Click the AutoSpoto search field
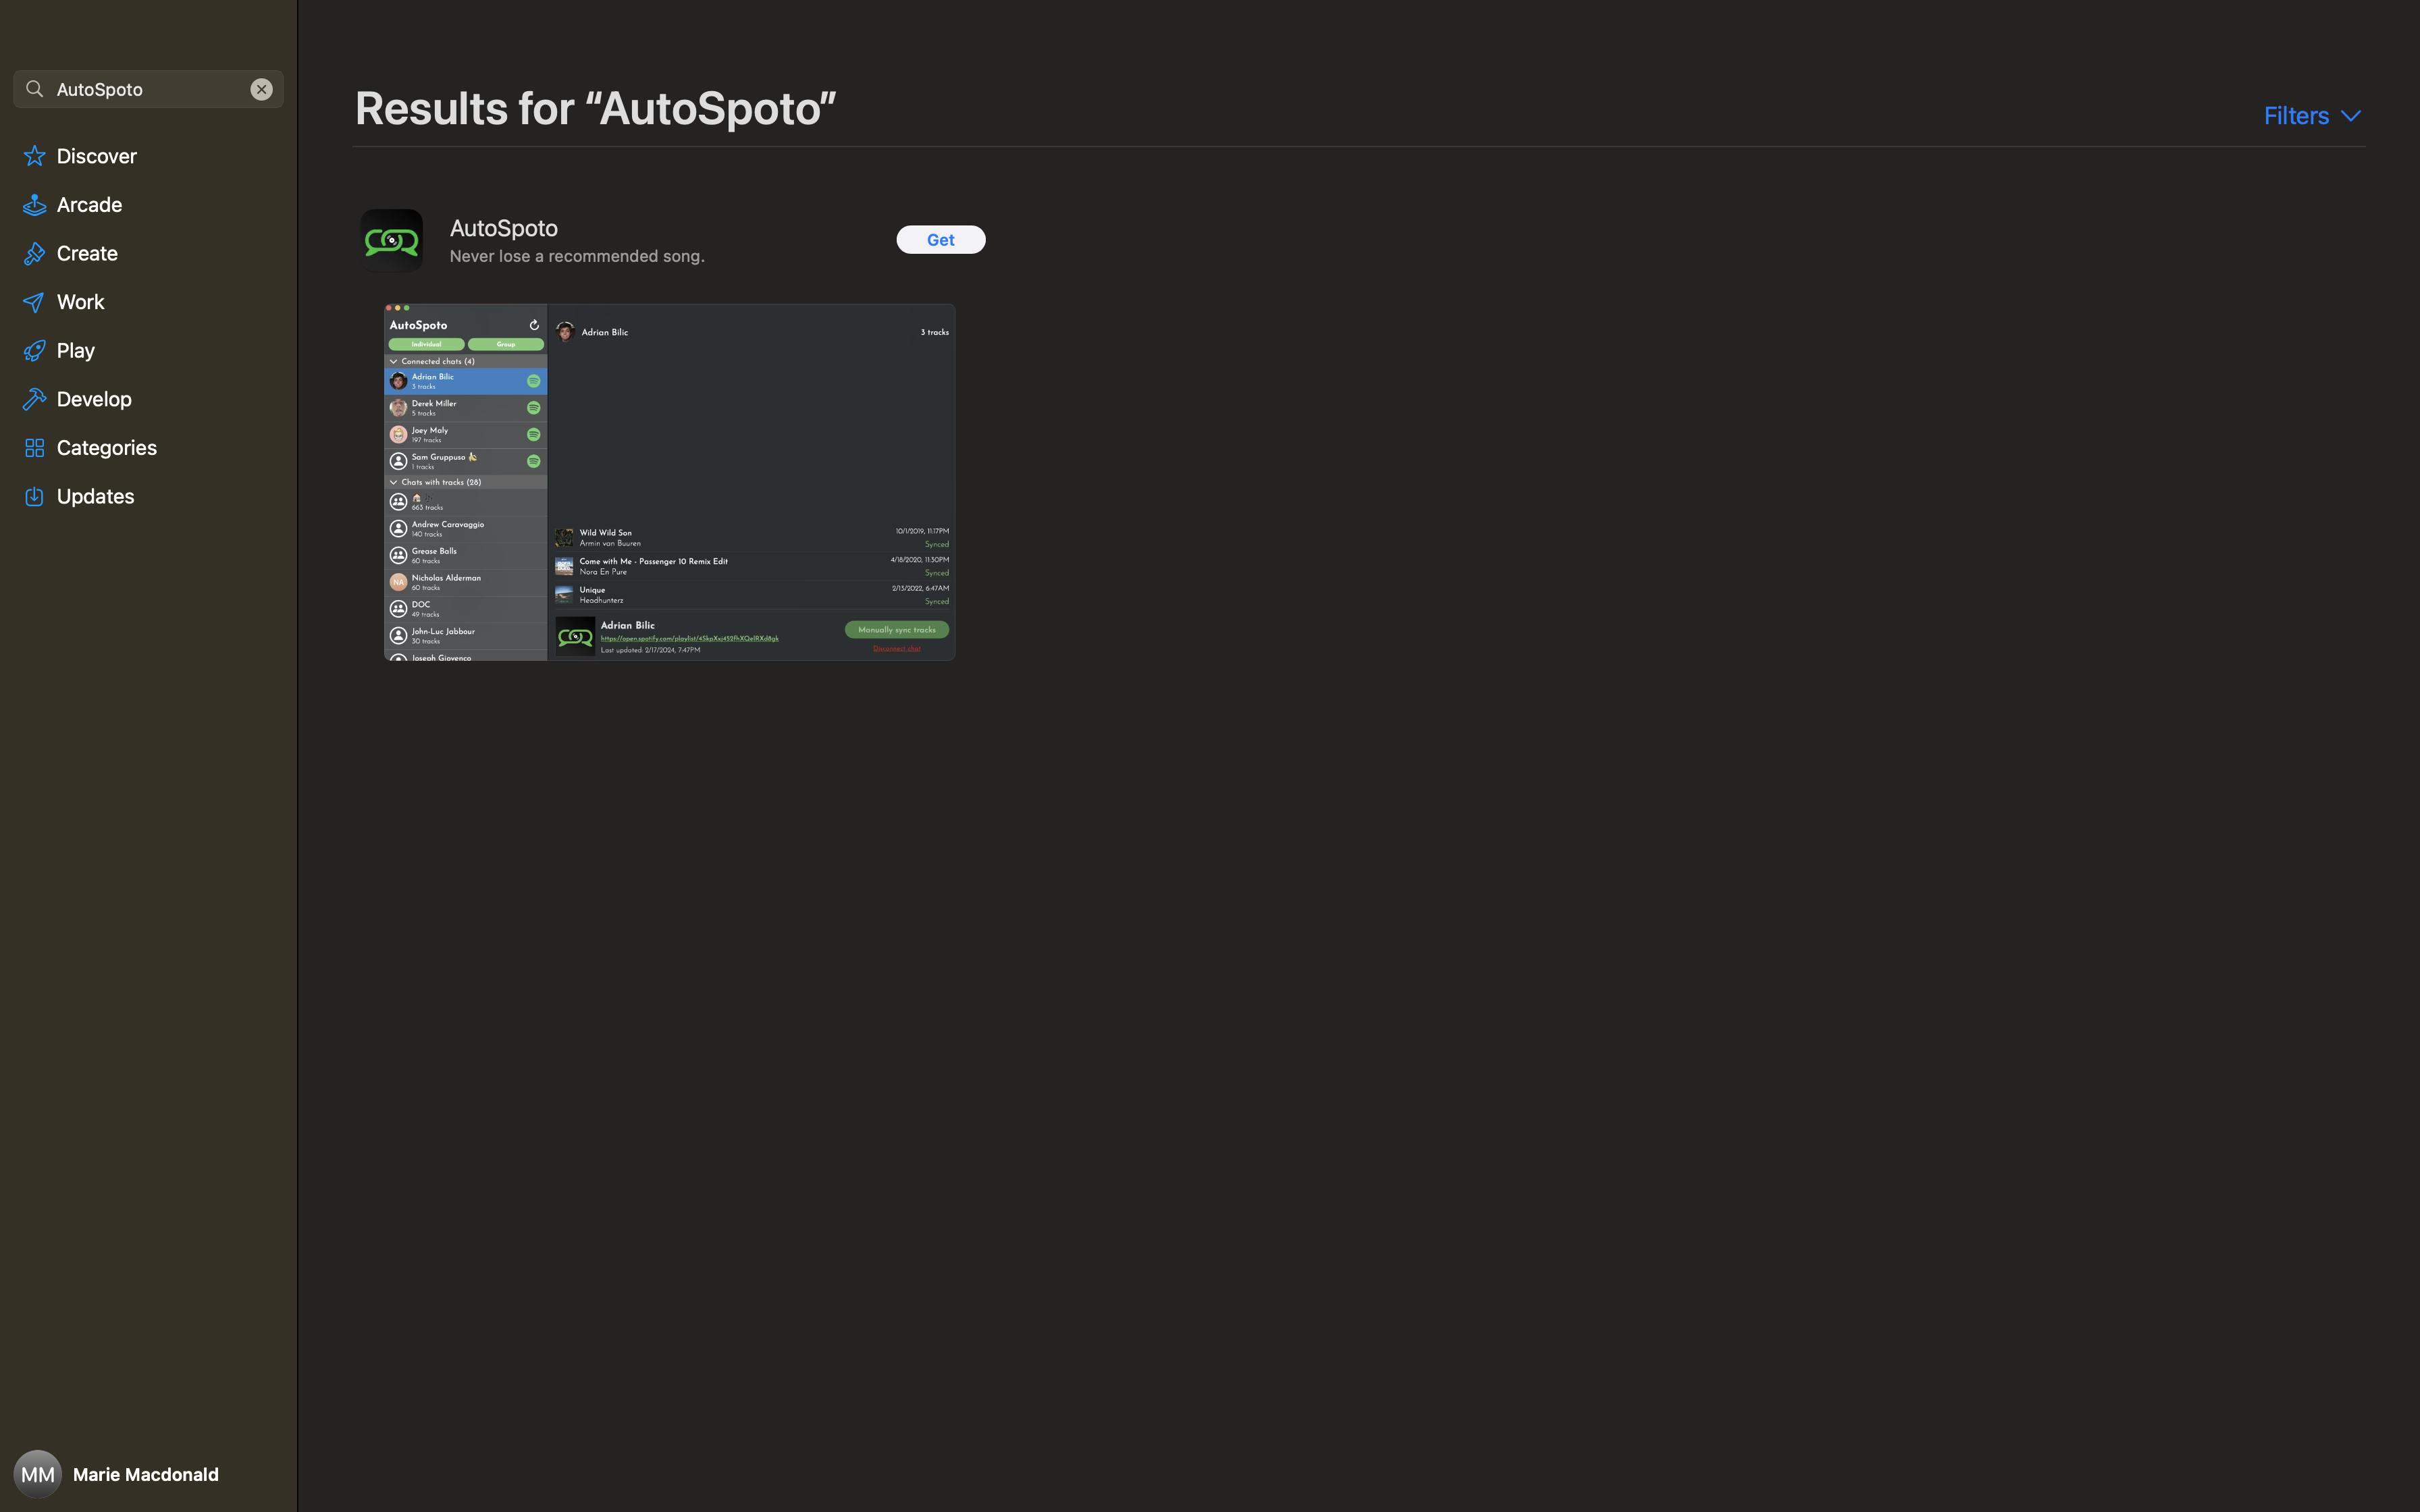The height and width of the screenshot is (1512, 2420). (x=148, y=89)
